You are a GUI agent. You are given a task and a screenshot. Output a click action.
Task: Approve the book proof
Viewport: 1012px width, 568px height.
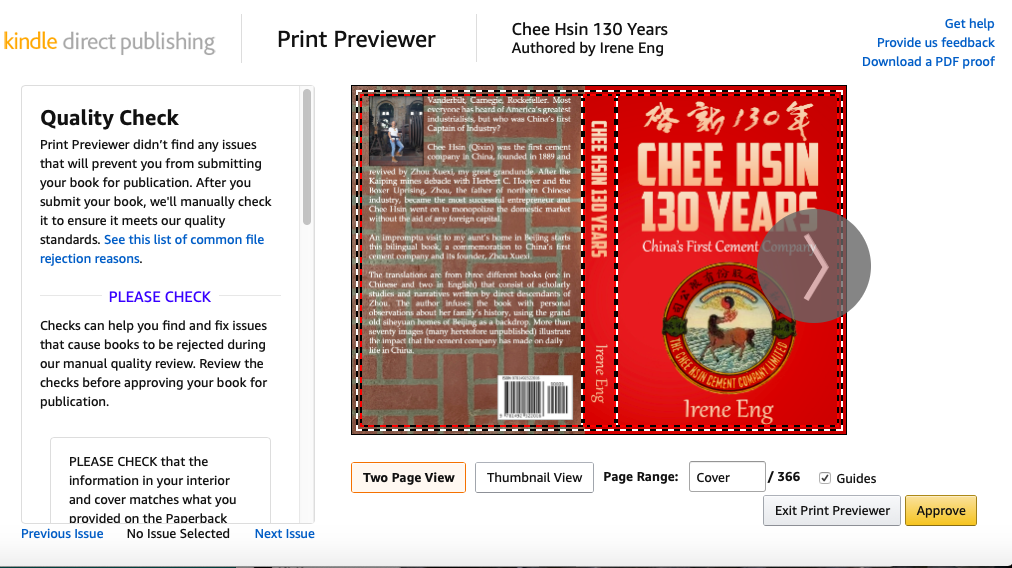[x=941, y=511]
